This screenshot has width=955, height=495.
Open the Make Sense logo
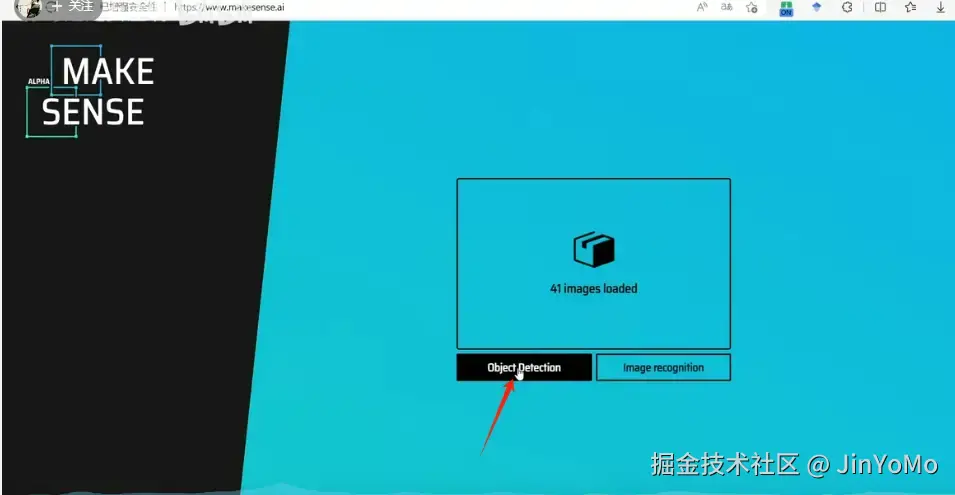pyautogui.click(x=90, y=91)
